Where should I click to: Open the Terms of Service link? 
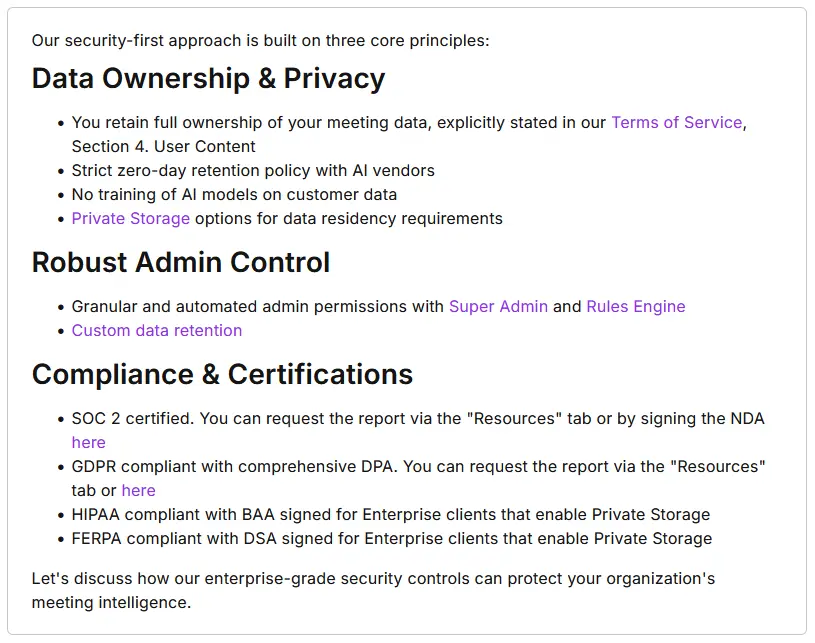[x=676, y=122]
